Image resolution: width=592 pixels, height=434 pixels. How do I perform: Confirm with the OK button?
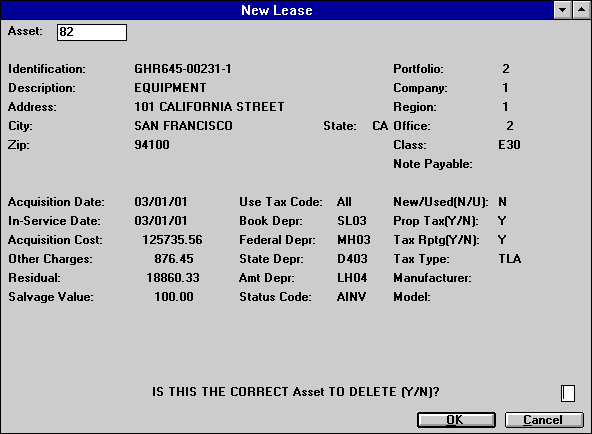(456, 420)
